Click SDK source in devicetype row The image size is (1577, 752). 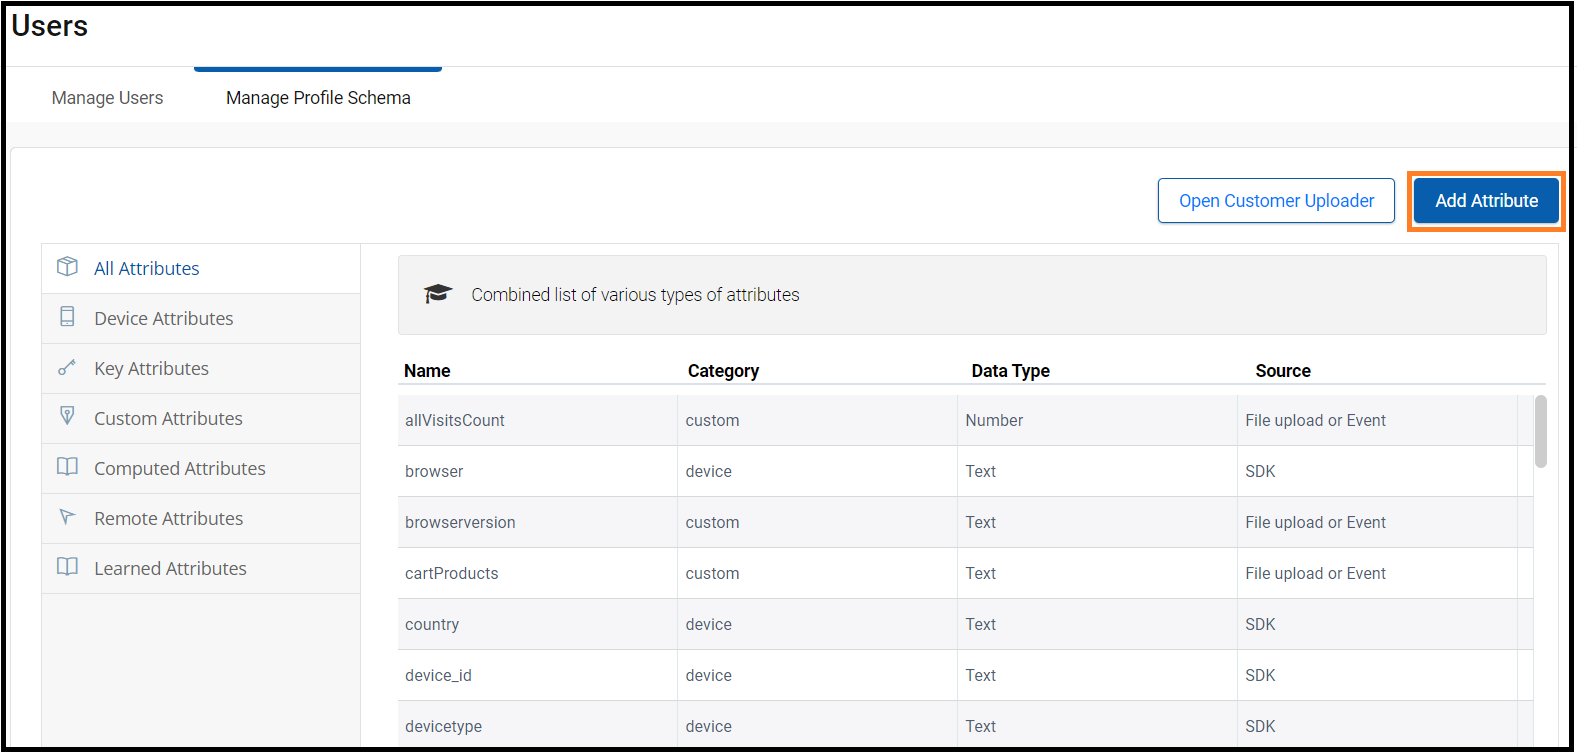[1260, 726]
